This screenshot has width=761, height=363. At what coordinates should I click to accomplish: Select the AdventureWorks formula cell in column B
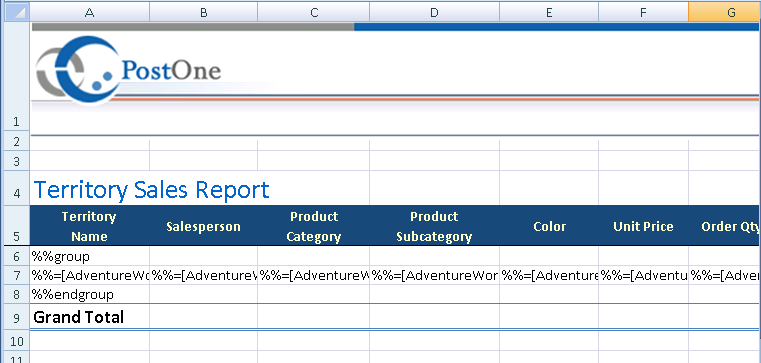203,275
